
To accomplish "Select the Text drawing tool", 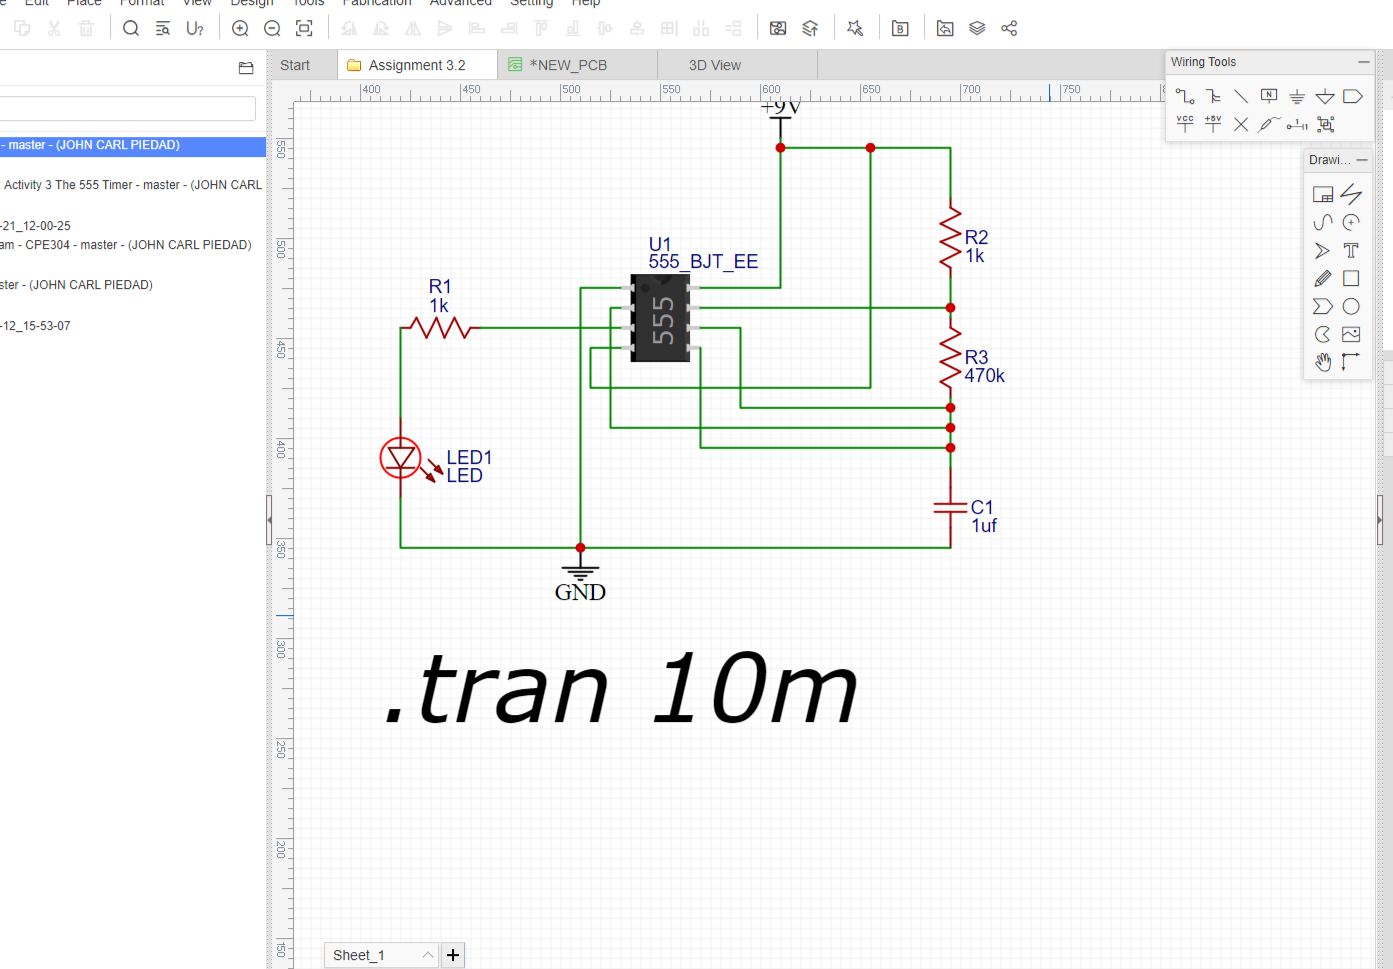I will [x=1351, y=251].
